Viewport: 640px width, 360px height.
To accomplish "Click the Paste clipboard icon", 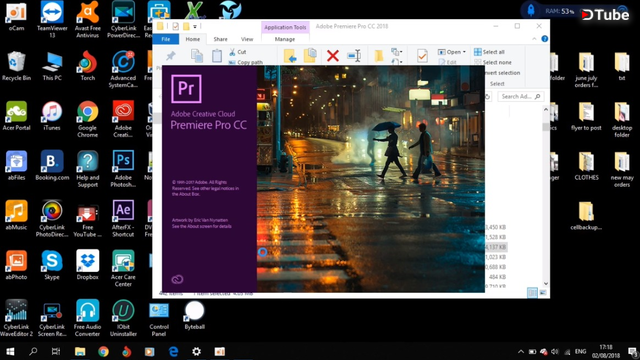I will tap(217, 56).
